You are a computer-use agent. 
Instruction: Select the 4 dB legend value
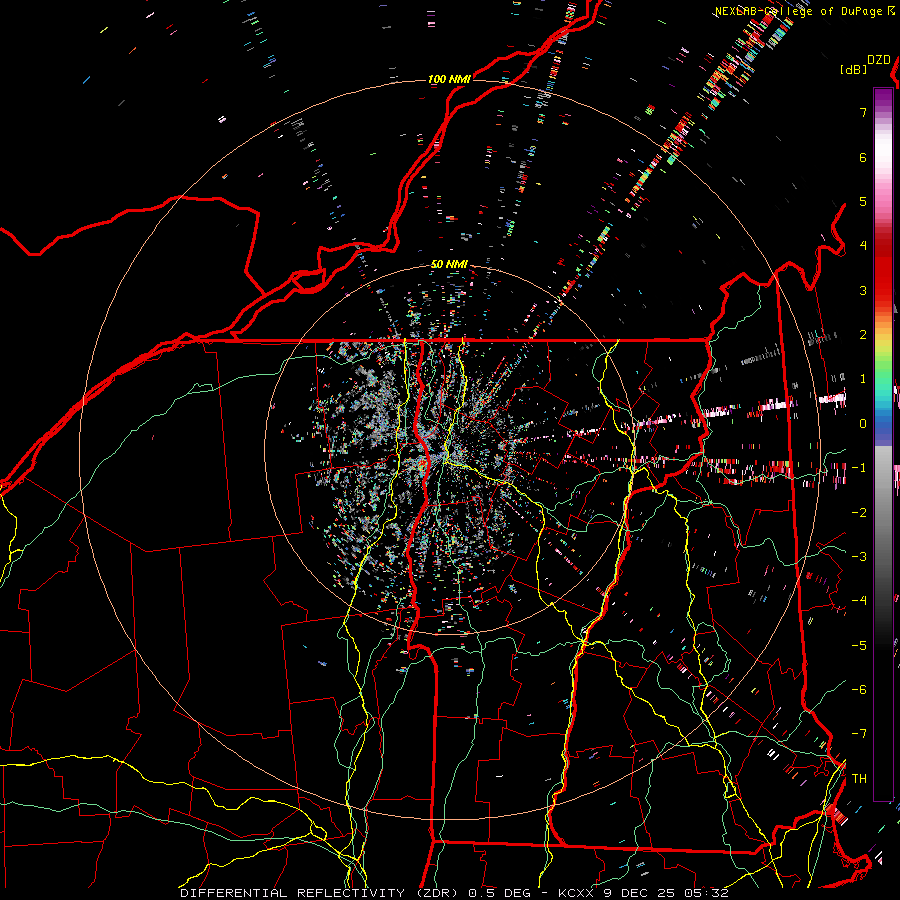pyautogui.click(x=863, y=246)
